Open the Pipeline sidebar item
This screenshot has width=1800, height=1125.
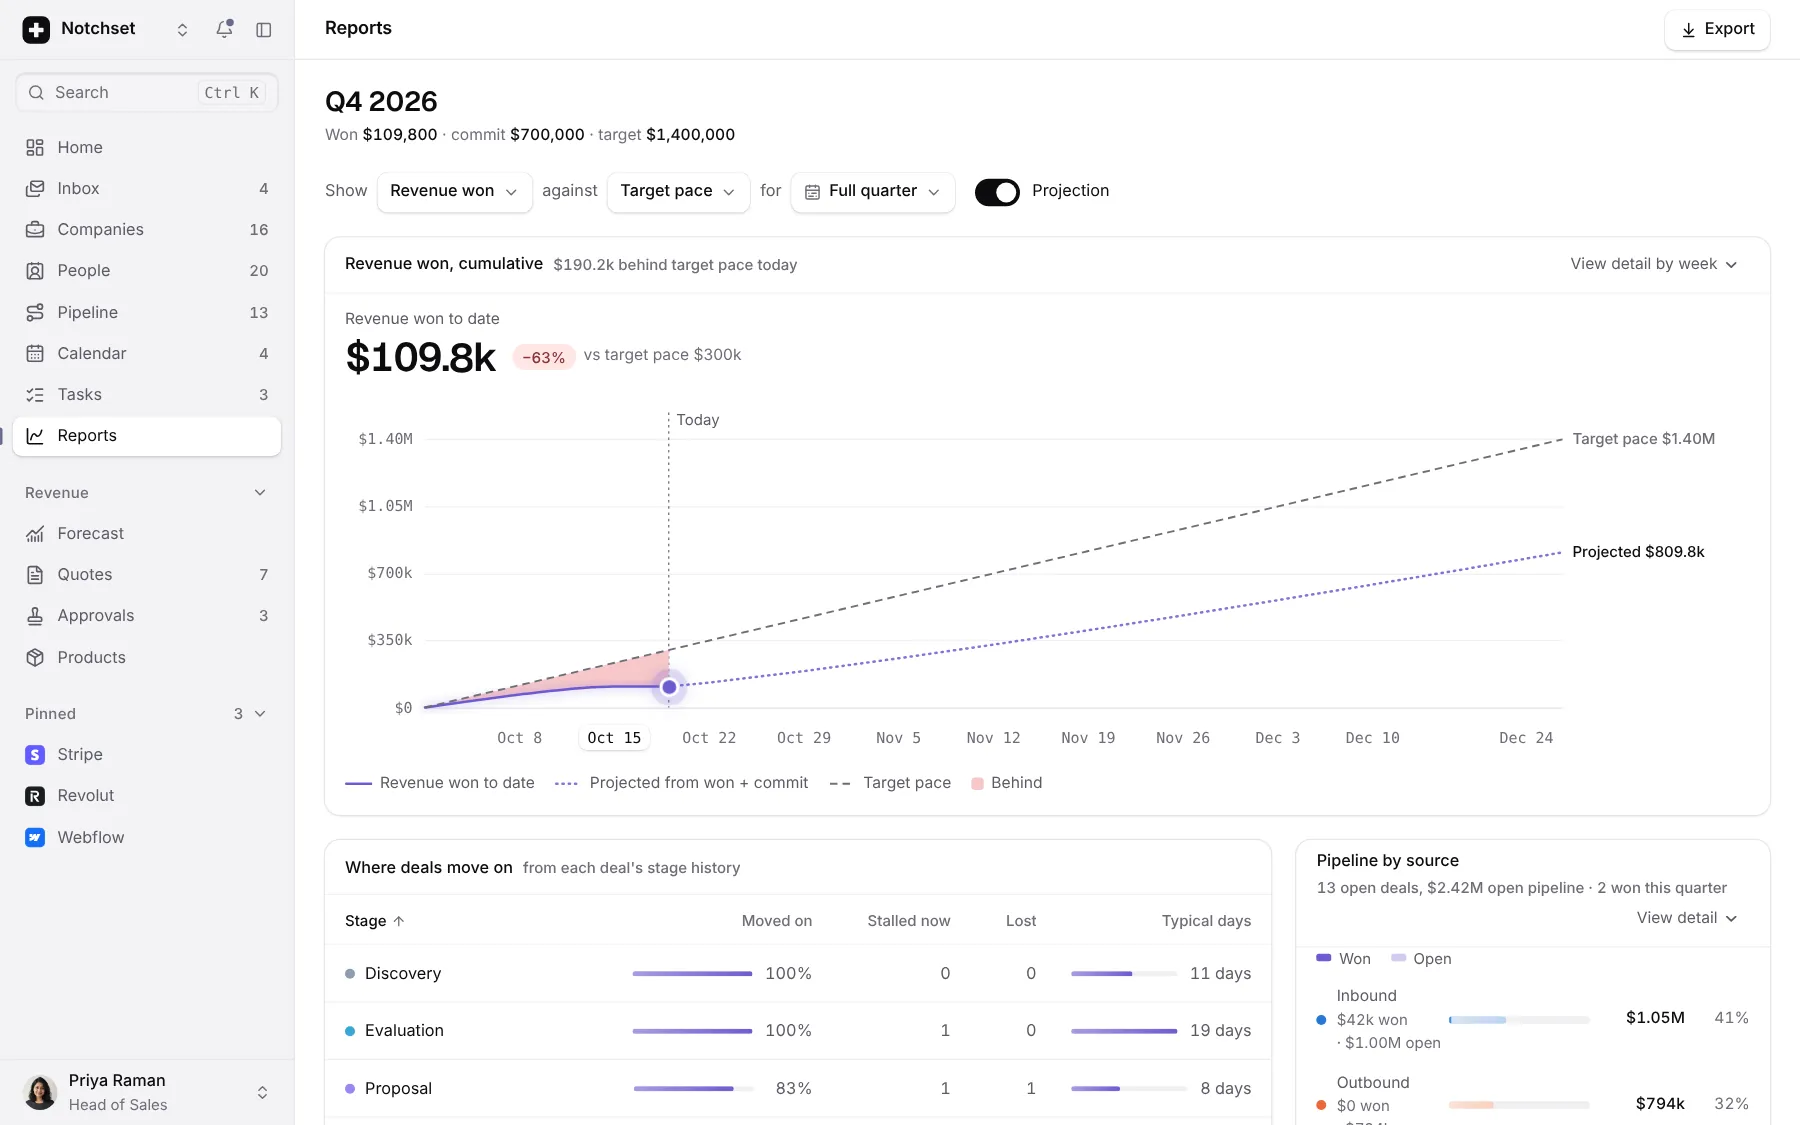tap(147, 312)
